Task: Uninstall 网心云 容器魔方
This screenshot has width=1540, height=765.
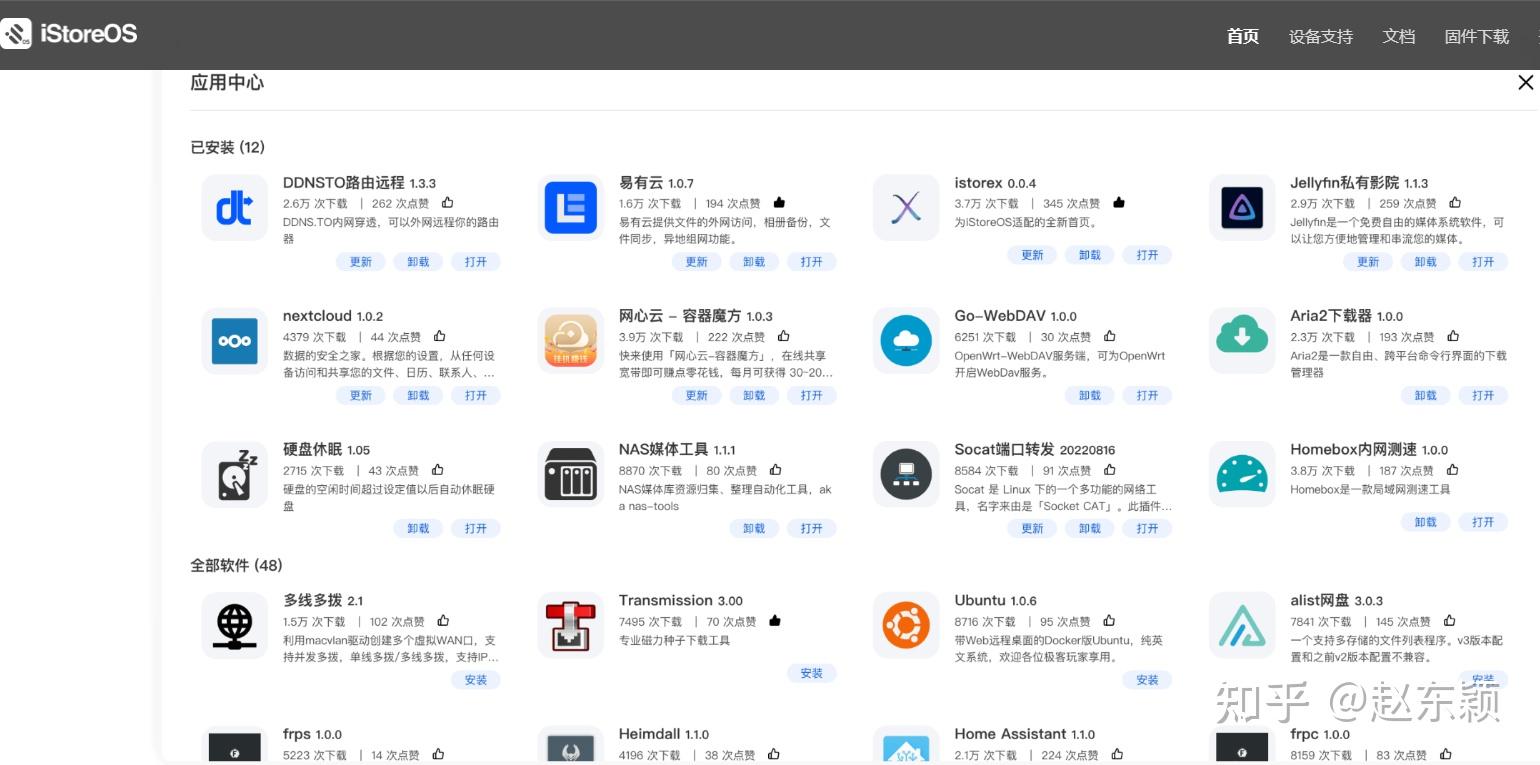Action: 754,395
